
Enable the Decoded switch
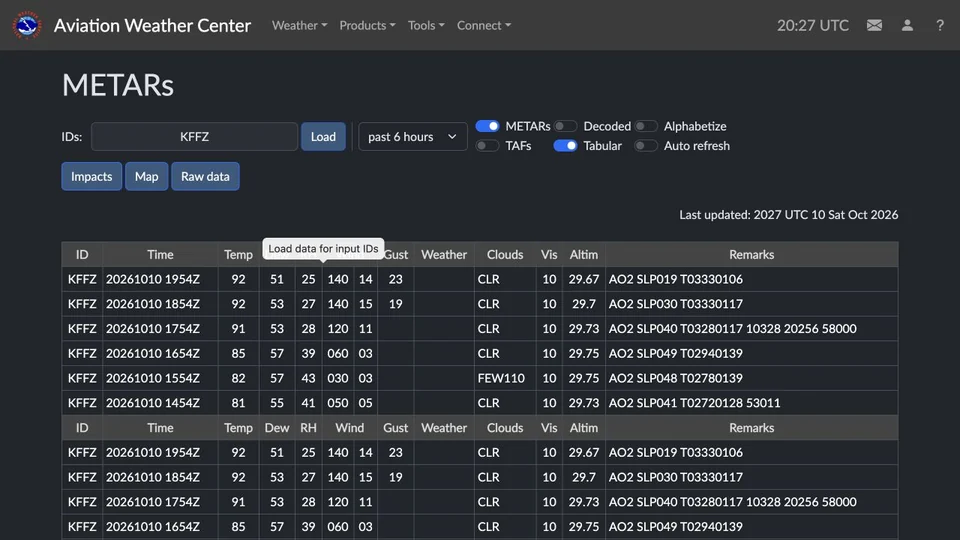click(565, 126)
